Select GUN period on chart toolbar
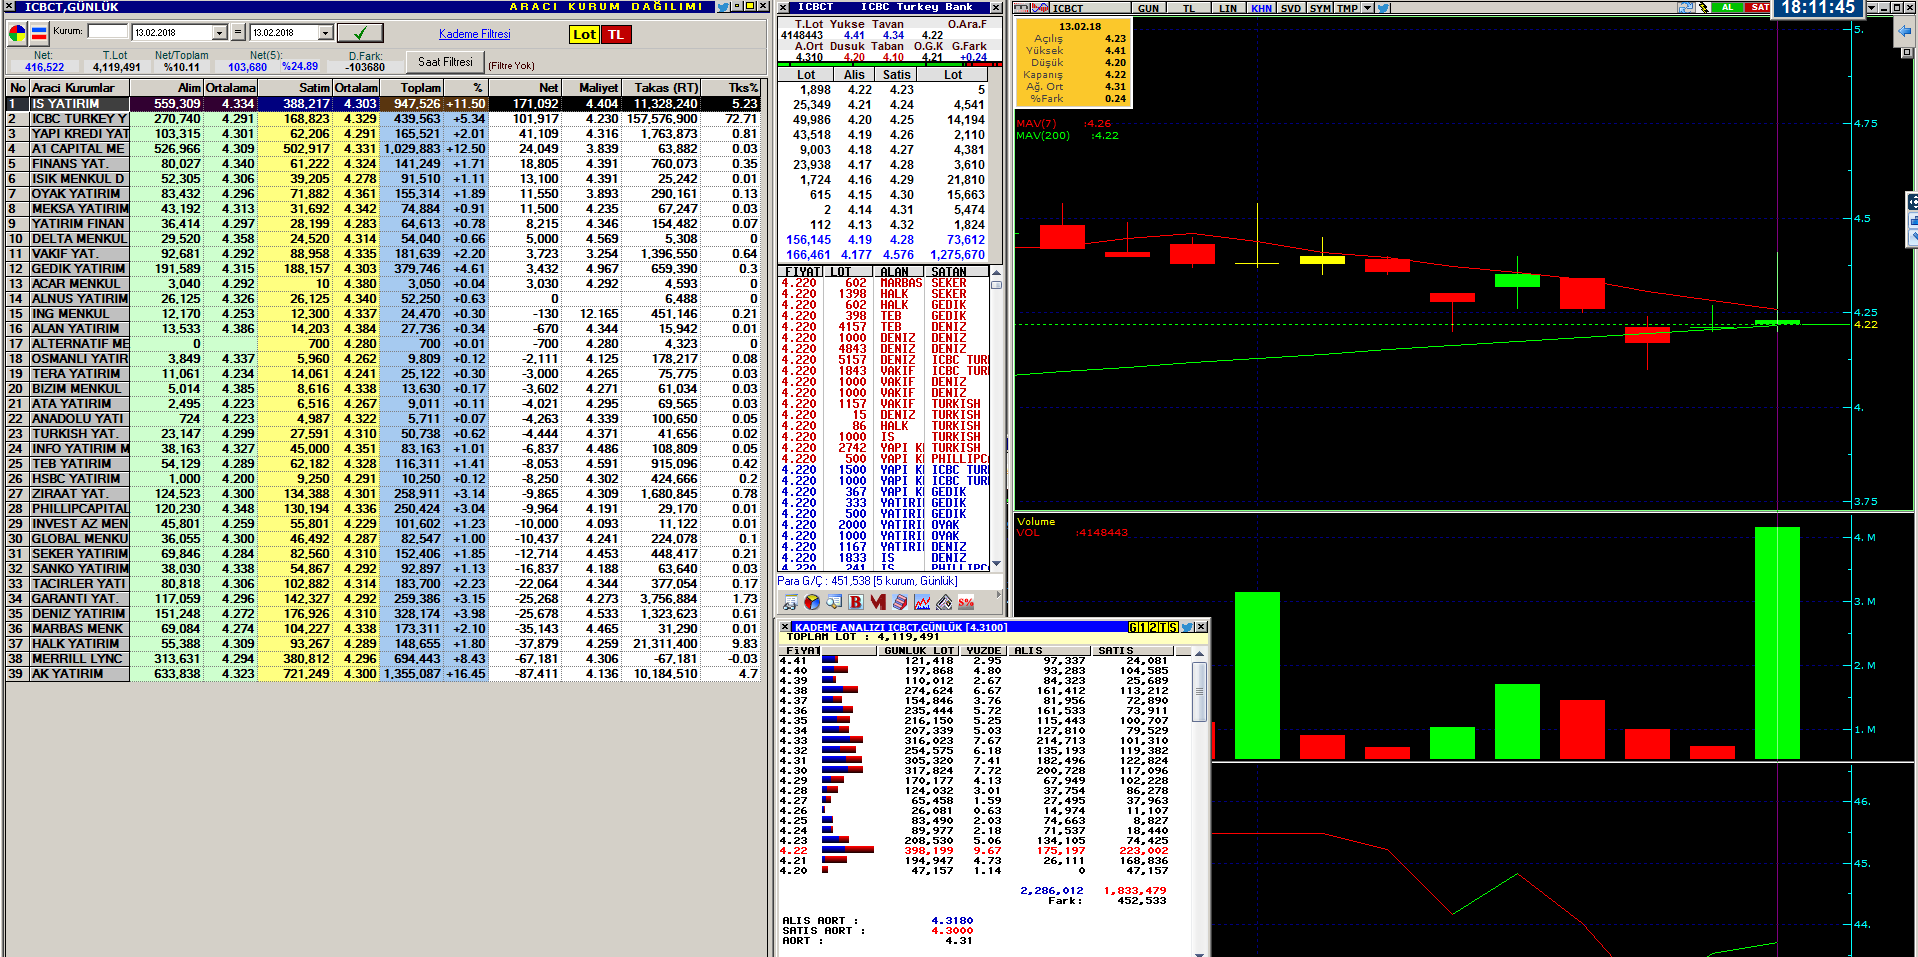 click(1148, 8)
